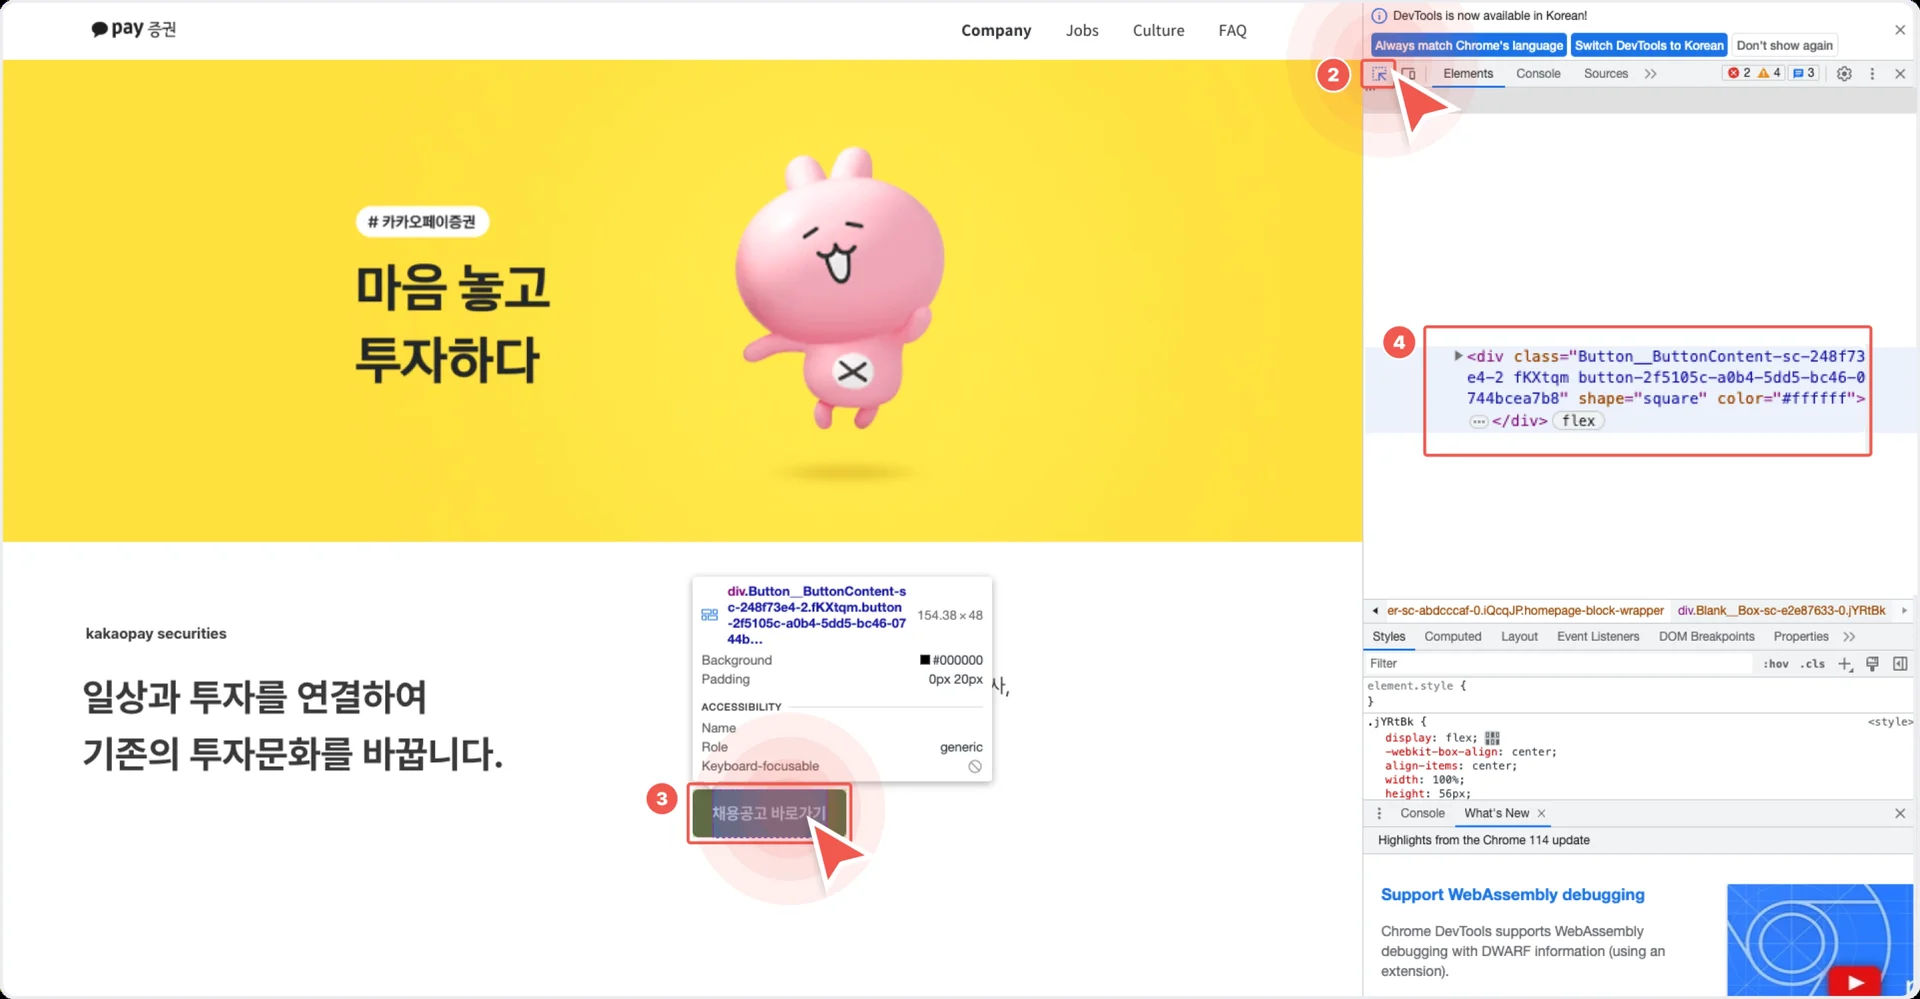Show more DevTools panel tabs

pos(1650,74)
